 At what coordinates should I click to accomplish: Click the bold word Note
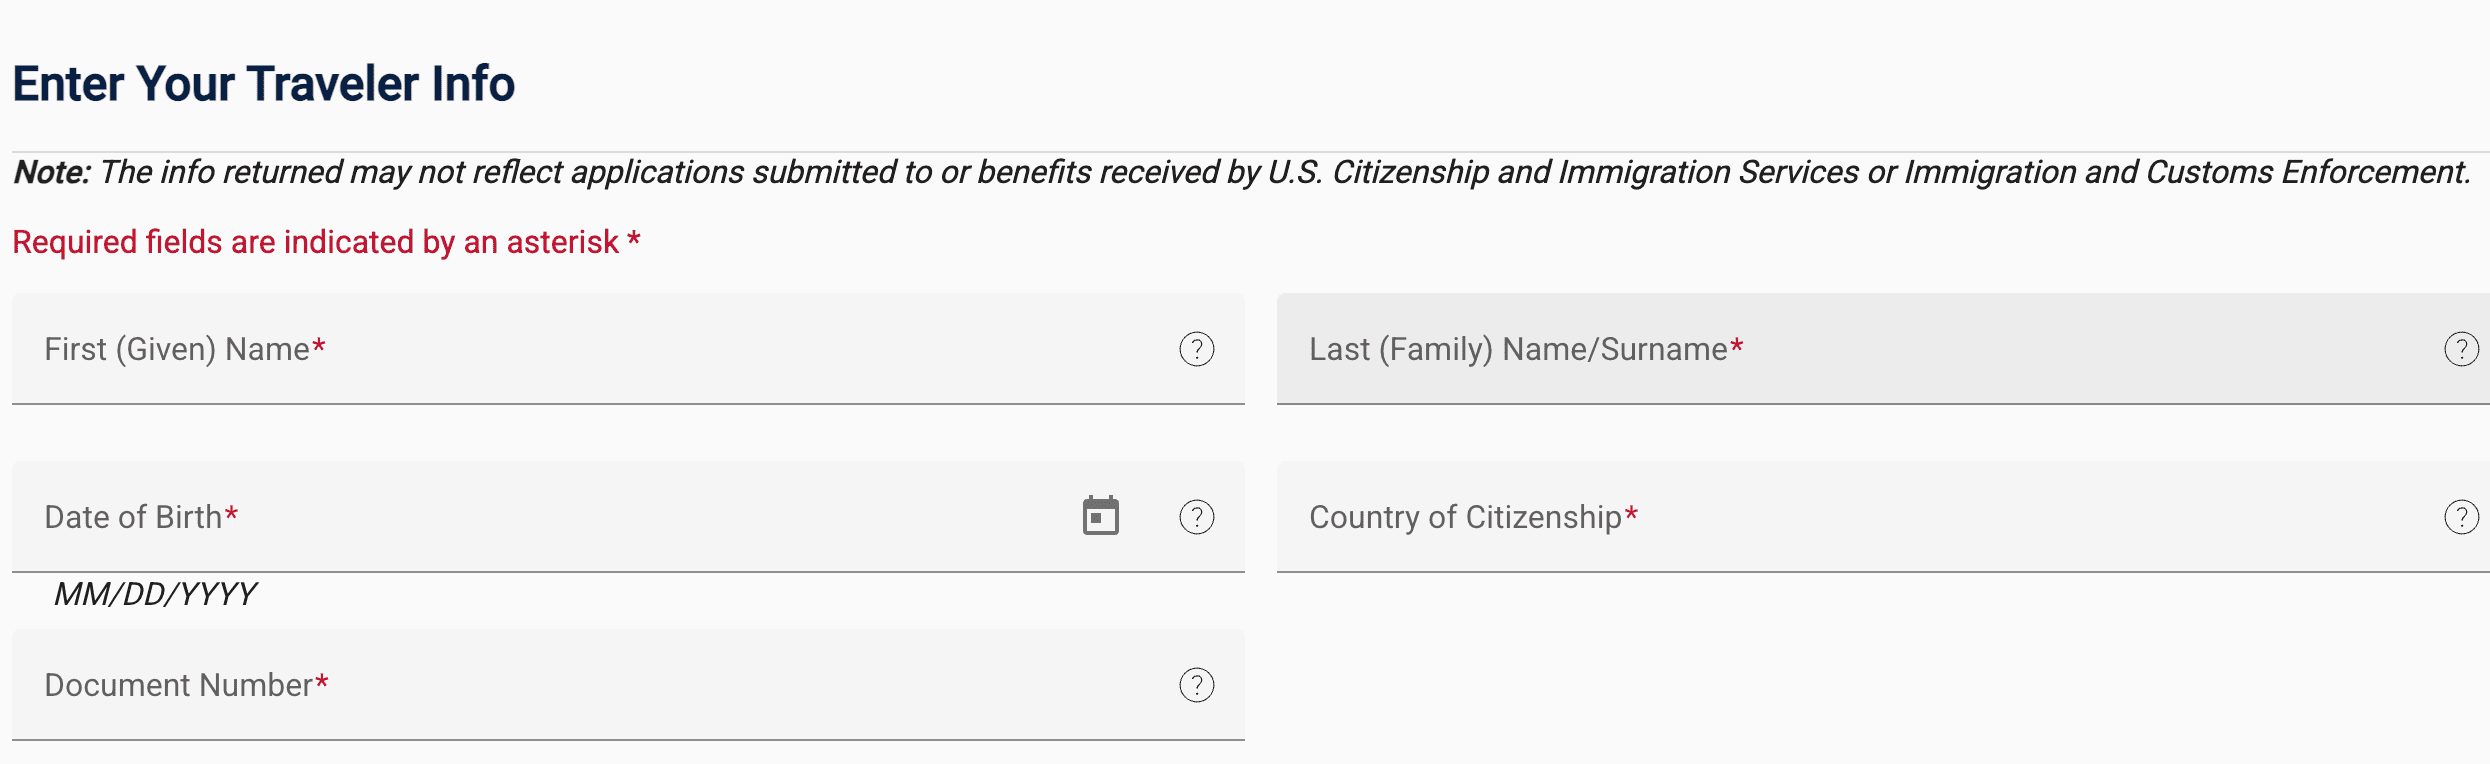pyautogui.click(x=50, y=172)
